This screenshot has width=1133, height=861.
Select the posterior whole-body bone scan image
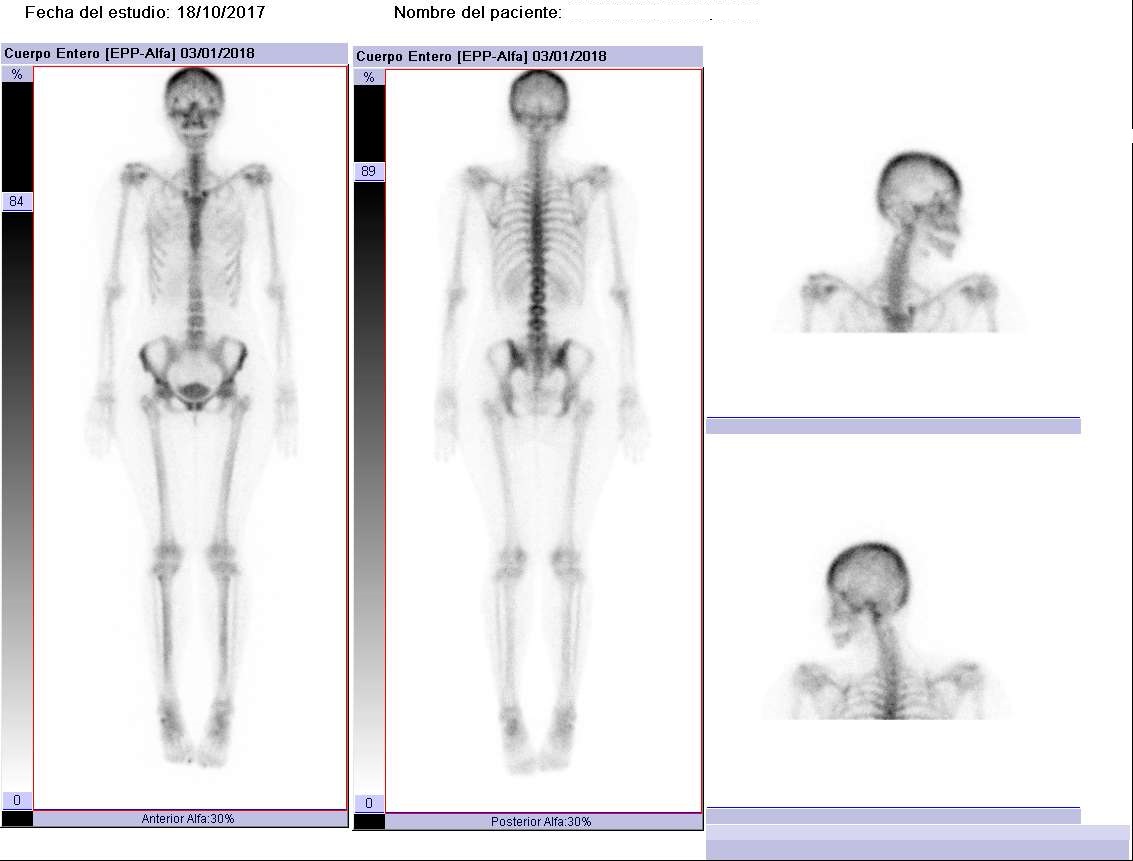[543, 441]
